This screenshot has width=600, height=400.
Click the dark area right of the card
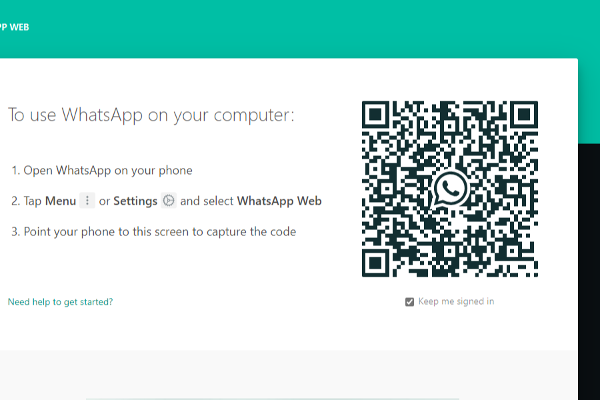pyautogui.click(x=589, y=250)
